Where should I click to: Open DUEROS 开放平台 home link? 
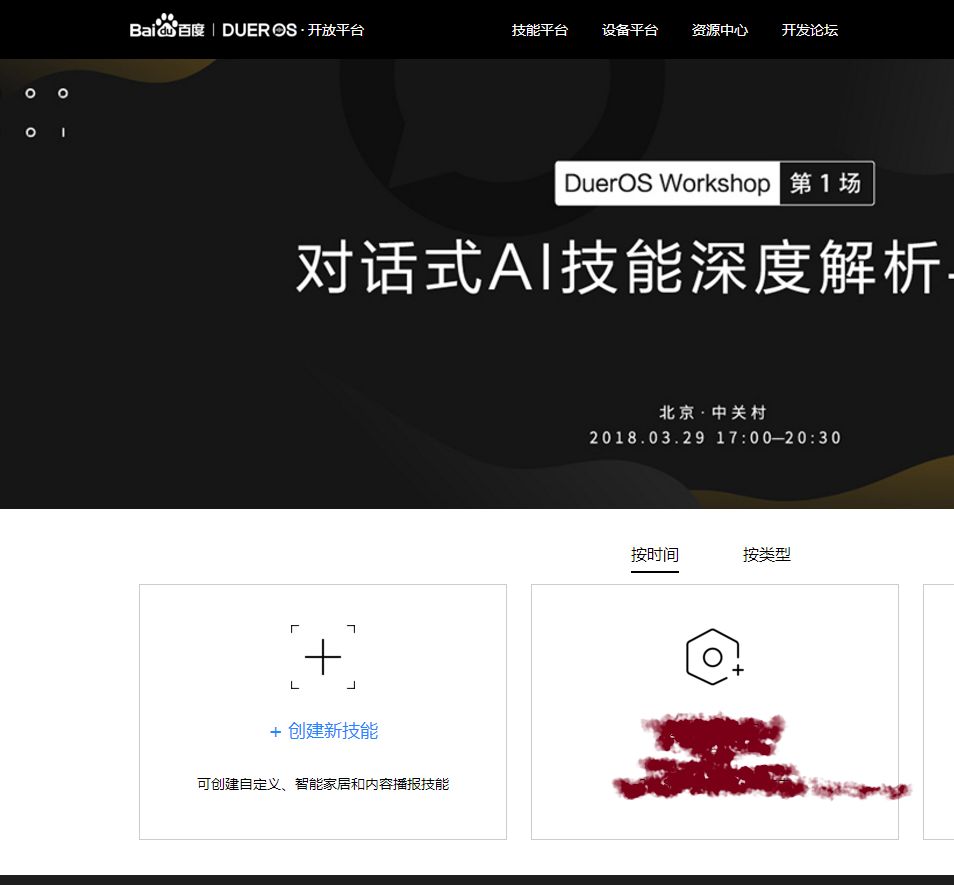pos(293,30)
